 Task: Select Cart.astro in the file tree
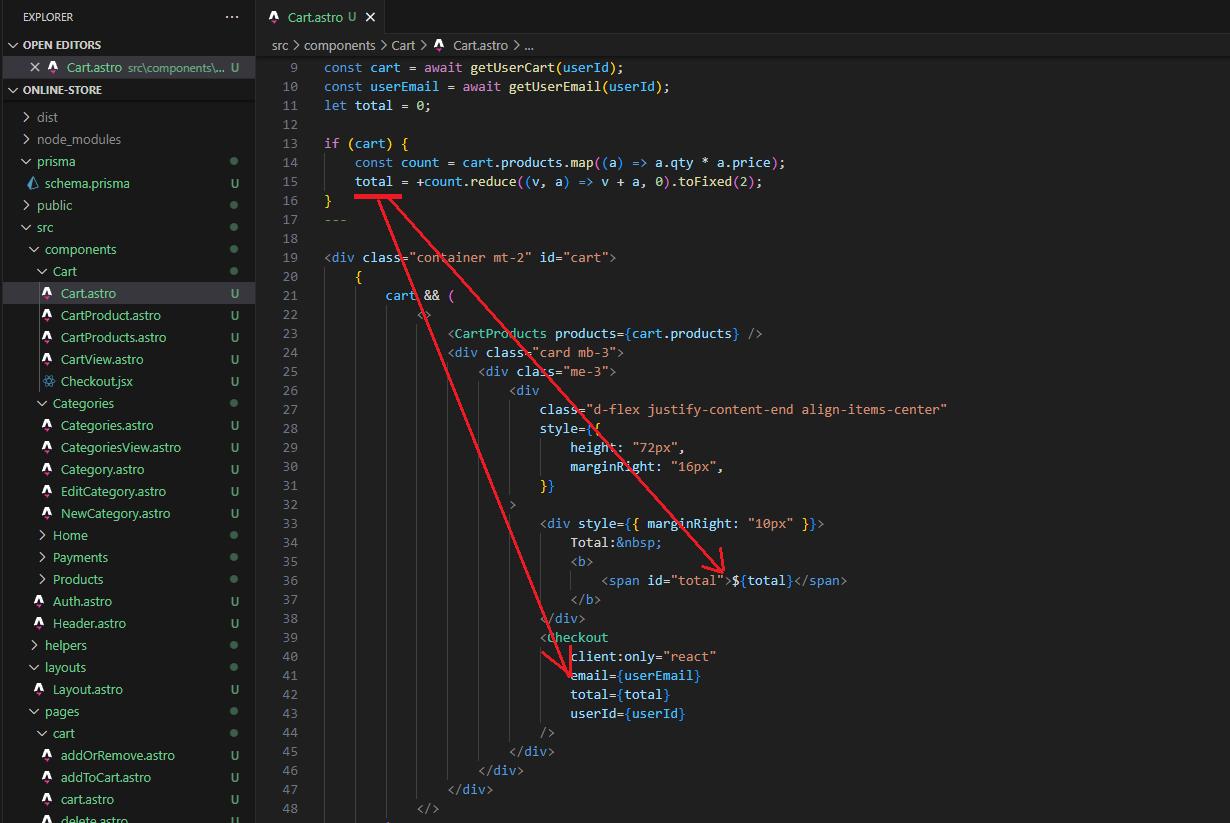[x=88, y=293]
